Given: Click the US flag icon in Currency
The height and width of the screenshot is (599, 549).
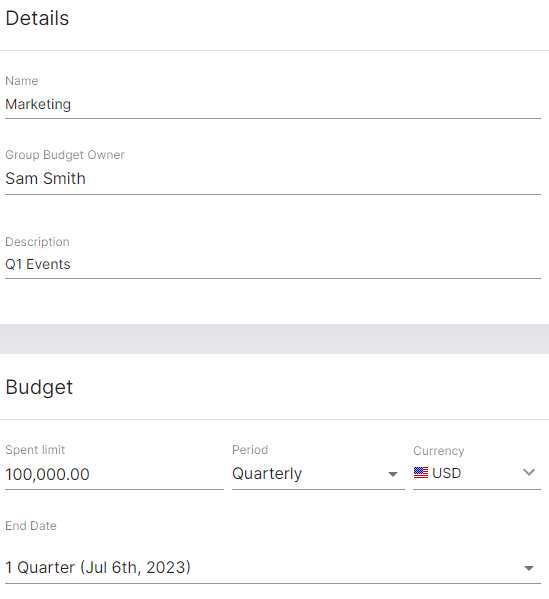Looking at the screenshot, I should click(x=421, y=473).
